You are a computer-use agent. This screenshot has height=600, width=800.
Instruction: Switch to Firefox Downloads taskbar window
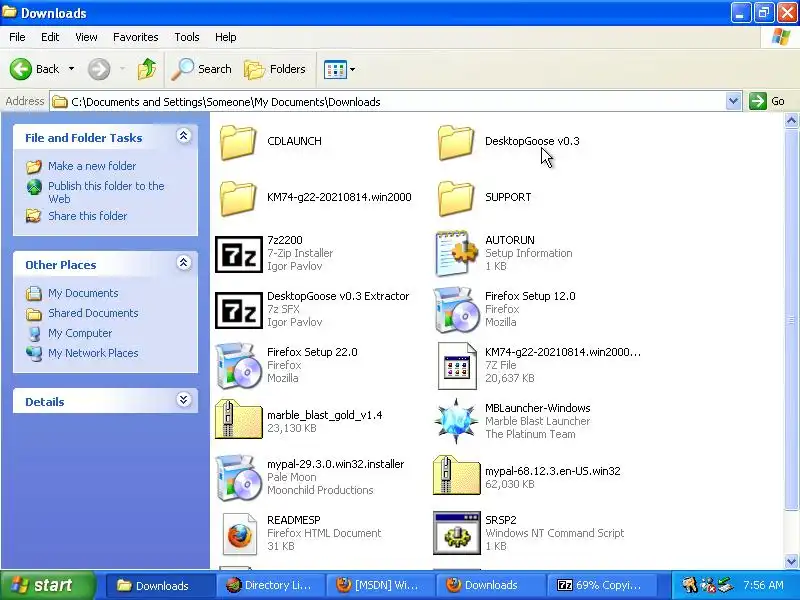(x=491, y=585)
